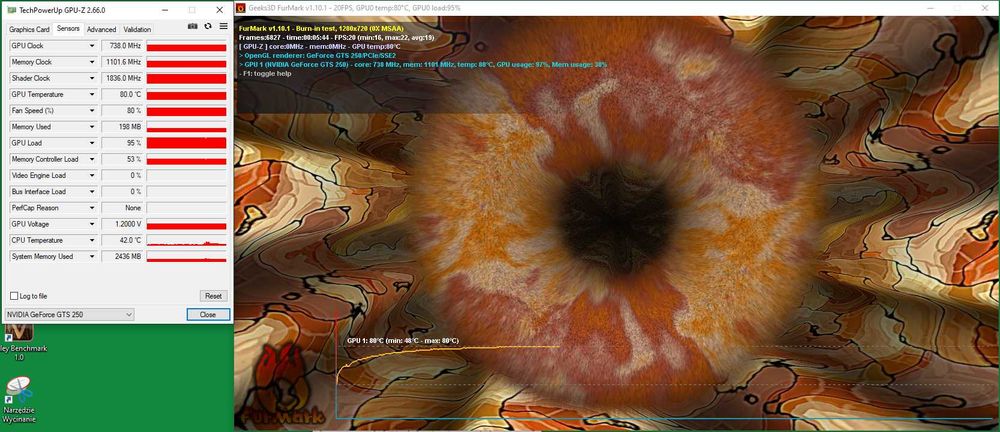Open the Valley Benchmark 1.0 desktop shortcut
The image size is (1000, 432).
(x=19, y=342)
